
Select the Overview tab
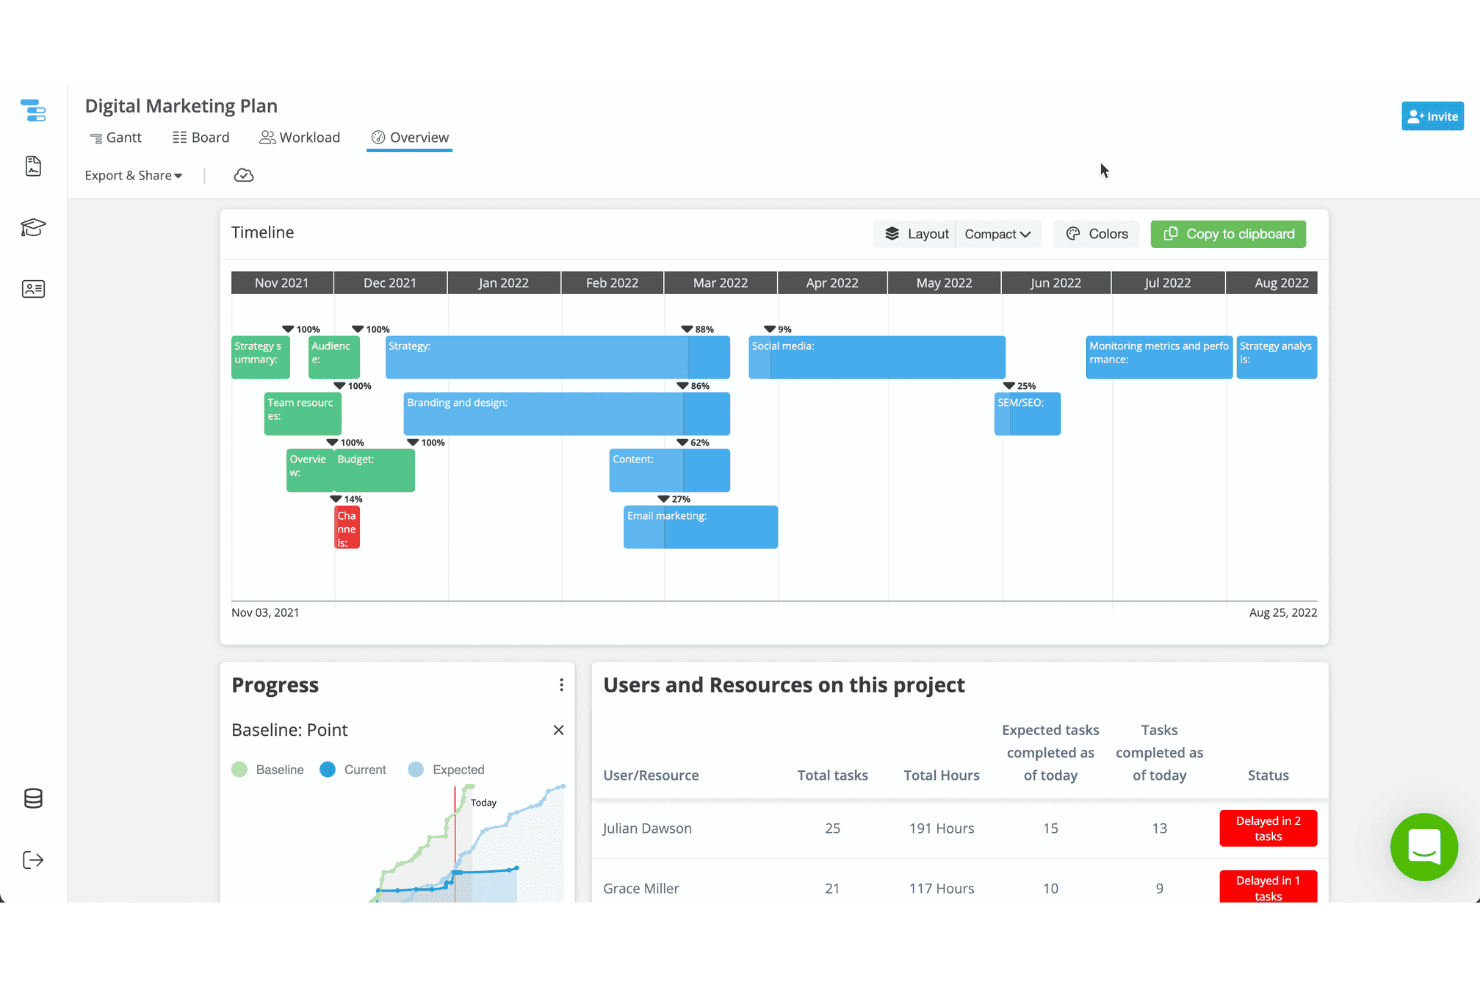tap(410, 138)
